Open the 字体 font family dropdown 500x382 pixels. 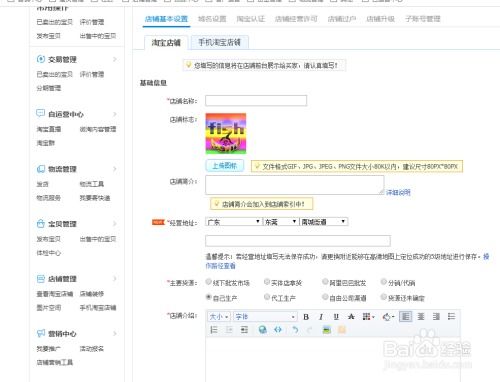(x=265, y=317)
